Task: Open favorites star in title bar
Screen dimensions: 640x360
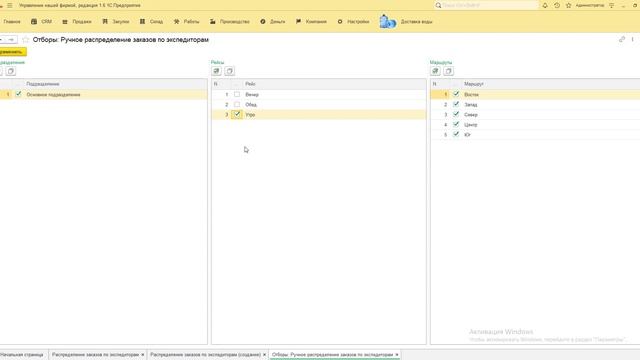Action: coord(569,5)
